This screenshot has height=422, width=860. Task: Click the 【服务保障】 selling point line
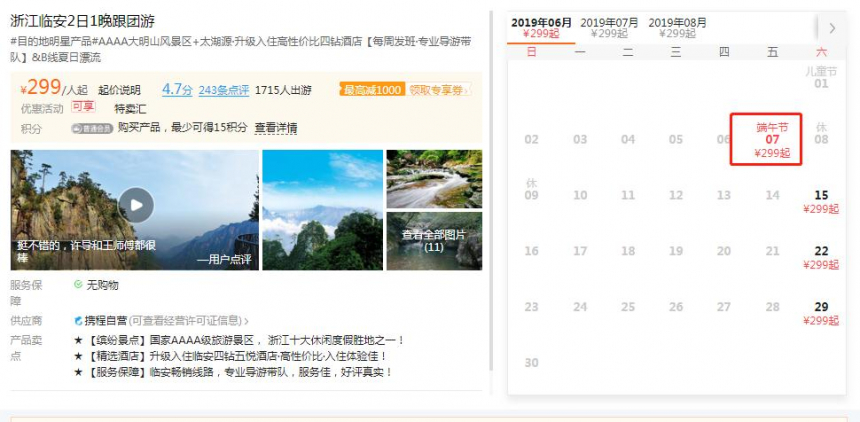(x=234, y=372)
